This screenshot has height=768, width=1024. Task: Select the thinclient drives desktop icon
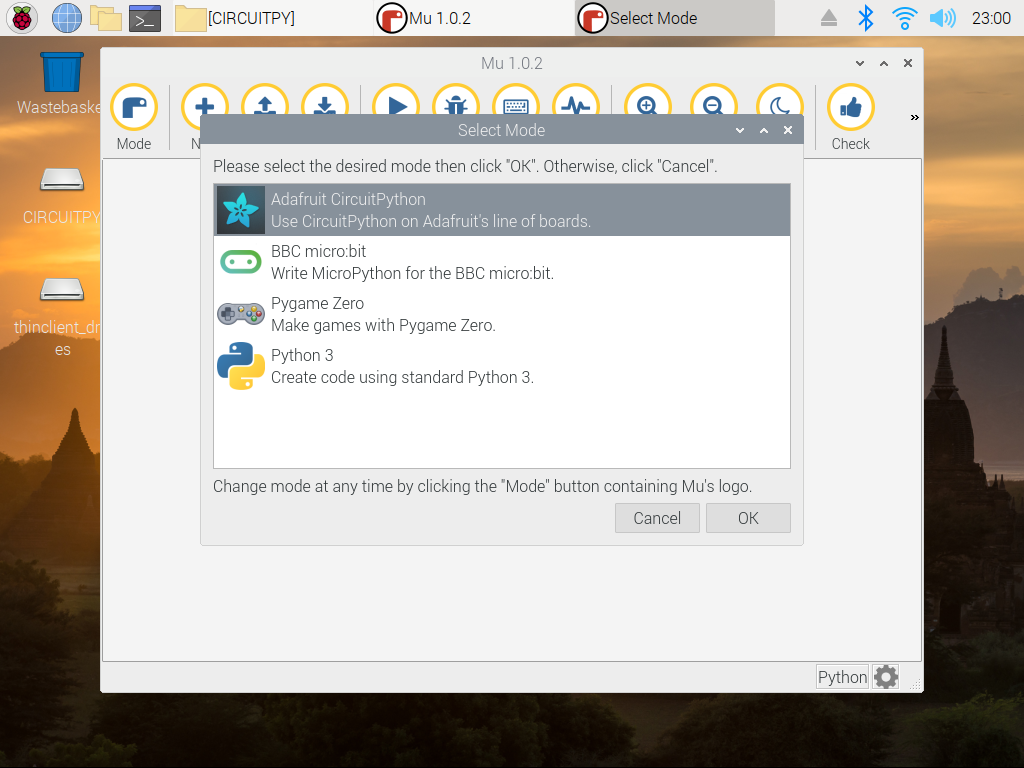coord(62,317)
